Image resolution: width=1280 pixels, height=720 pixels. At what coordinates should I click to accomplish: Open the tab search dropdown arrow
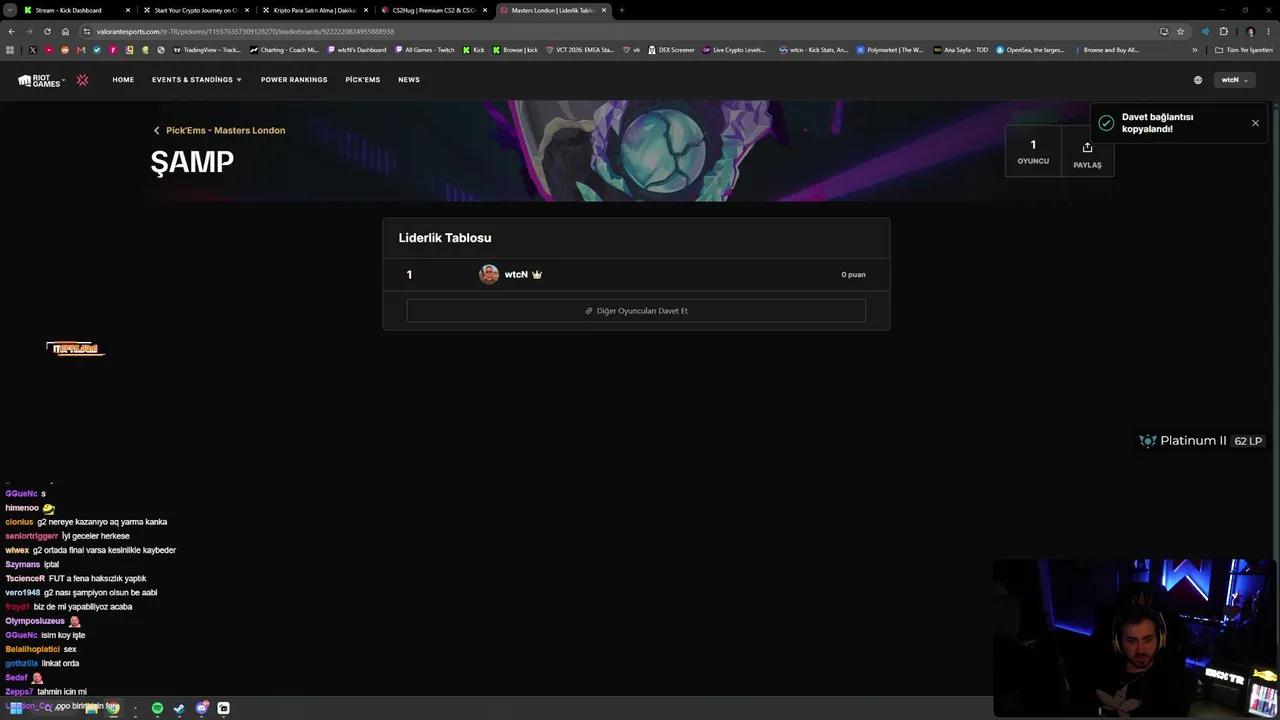[x=9, y=10]
